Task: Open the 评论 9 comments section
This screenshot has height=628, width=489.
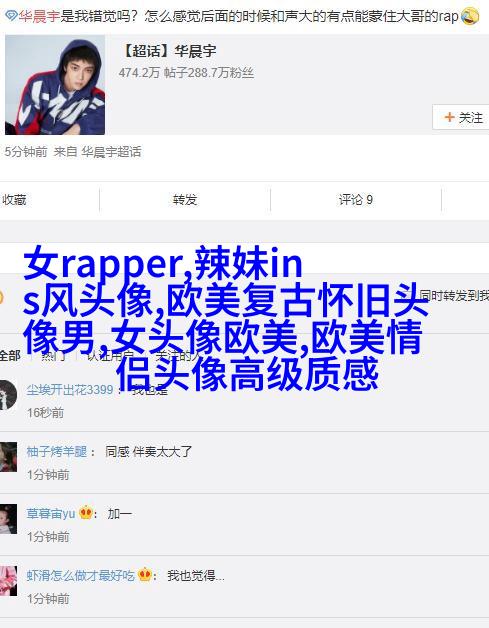Action: click(x=356, y=199)
